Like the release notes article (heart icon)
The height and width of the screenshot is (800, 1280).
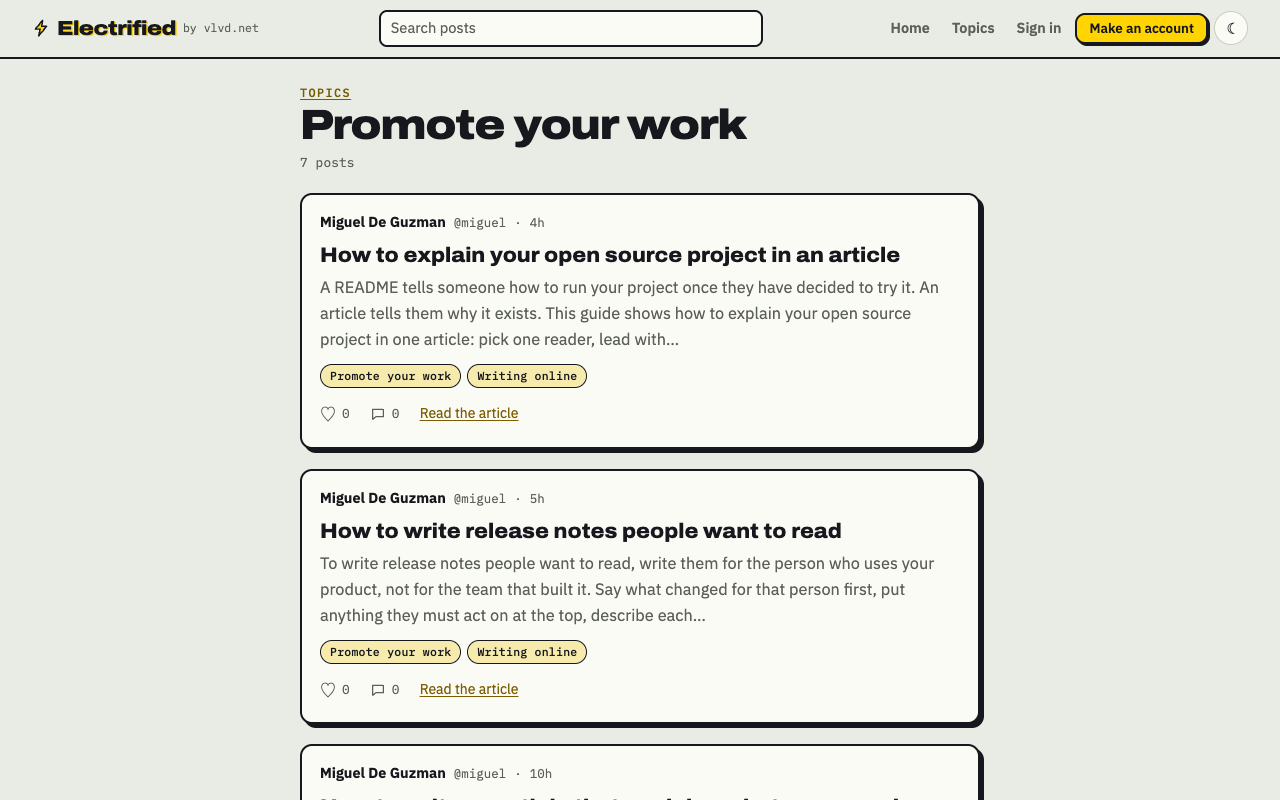pos(328,690)
